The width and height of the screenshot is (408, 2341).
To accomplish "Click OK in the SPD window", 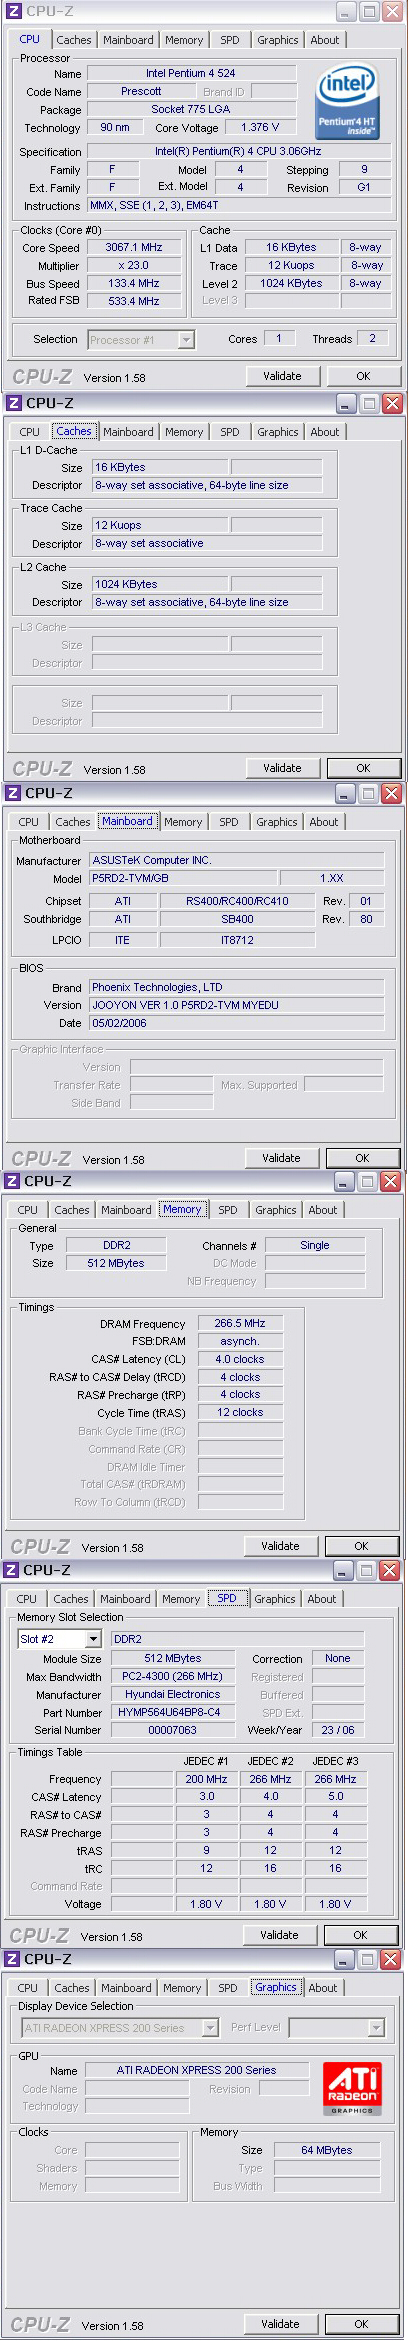I will (360, 1935).
